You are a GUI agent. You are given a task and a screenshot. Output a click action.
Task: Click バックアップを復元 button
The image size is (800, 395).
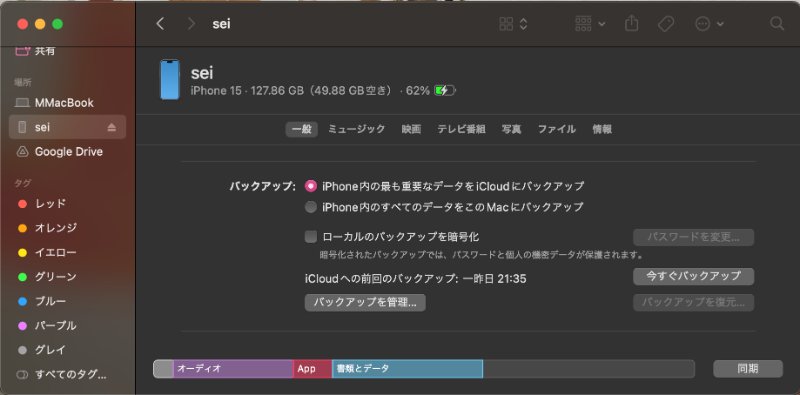point(693,302)
